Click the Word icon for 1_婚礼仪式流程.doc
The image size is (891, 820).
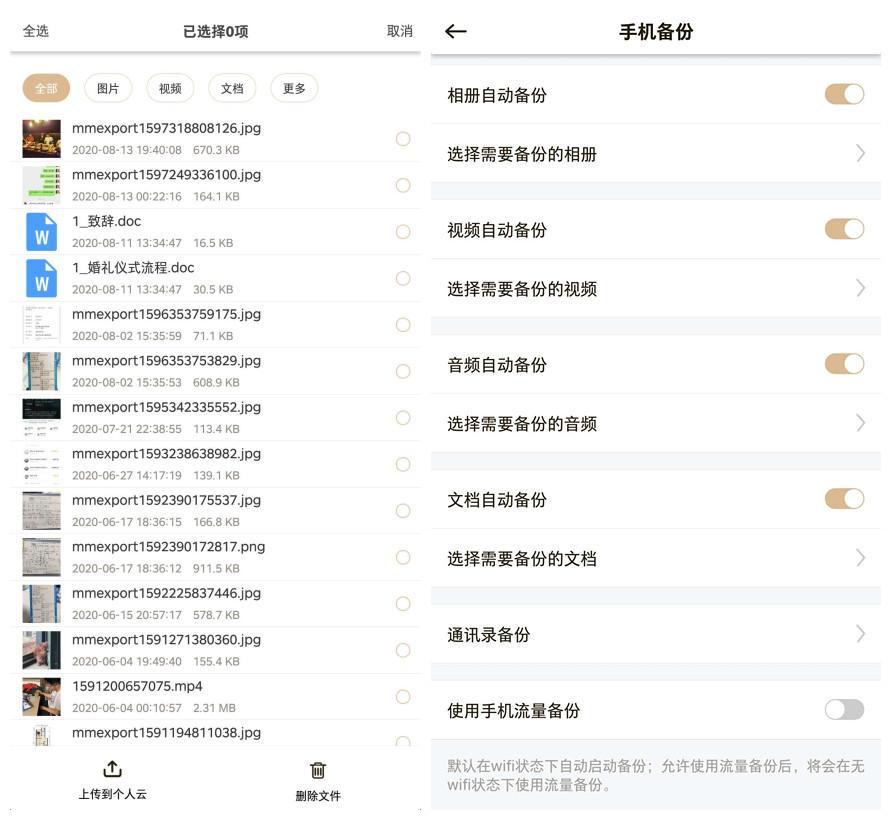pos(39,278)
